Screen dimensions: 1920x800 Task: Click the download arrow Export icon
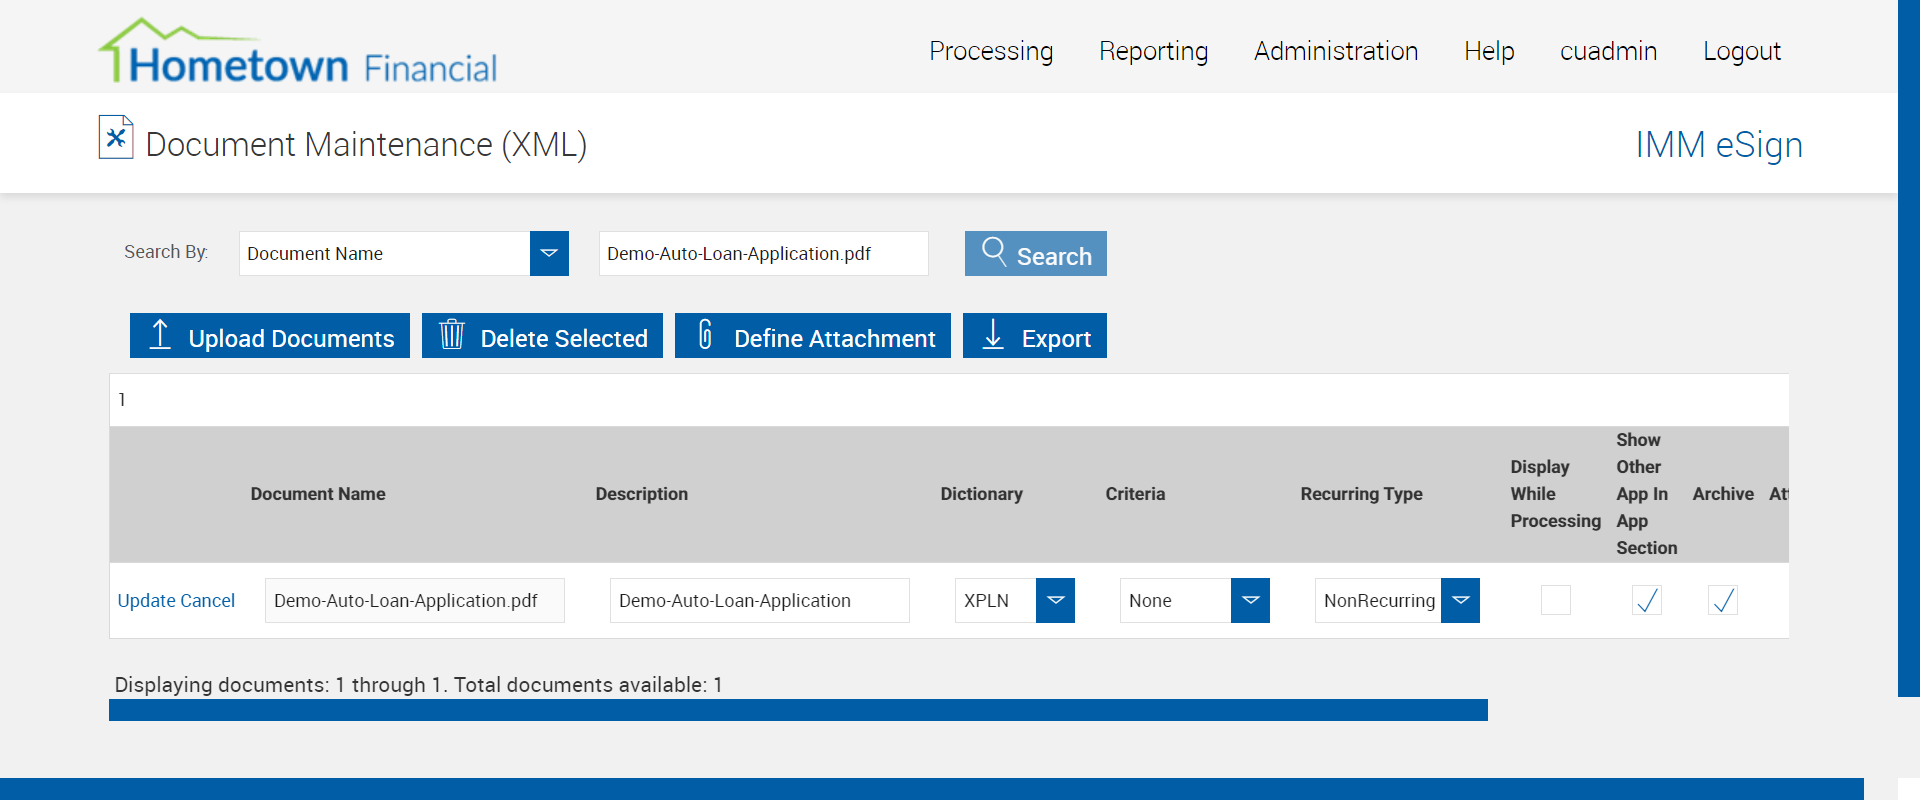(992, 335)
